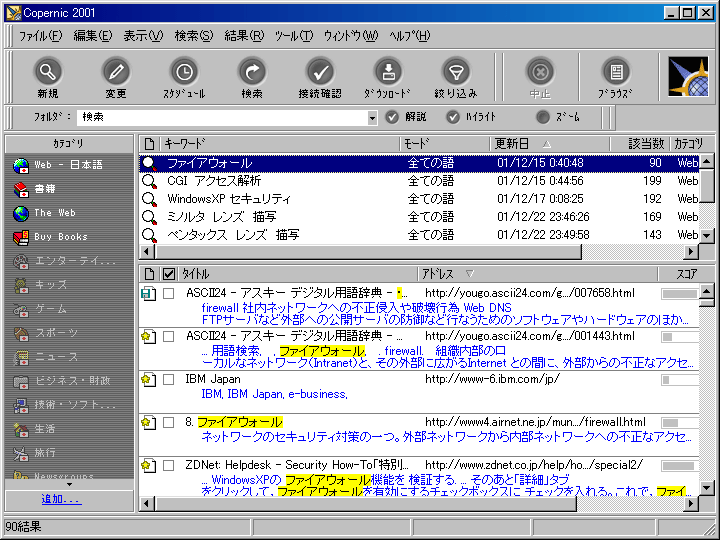Click the results list horizontal scrollbar right arrow
720x540 pixels.
(691, 503)
